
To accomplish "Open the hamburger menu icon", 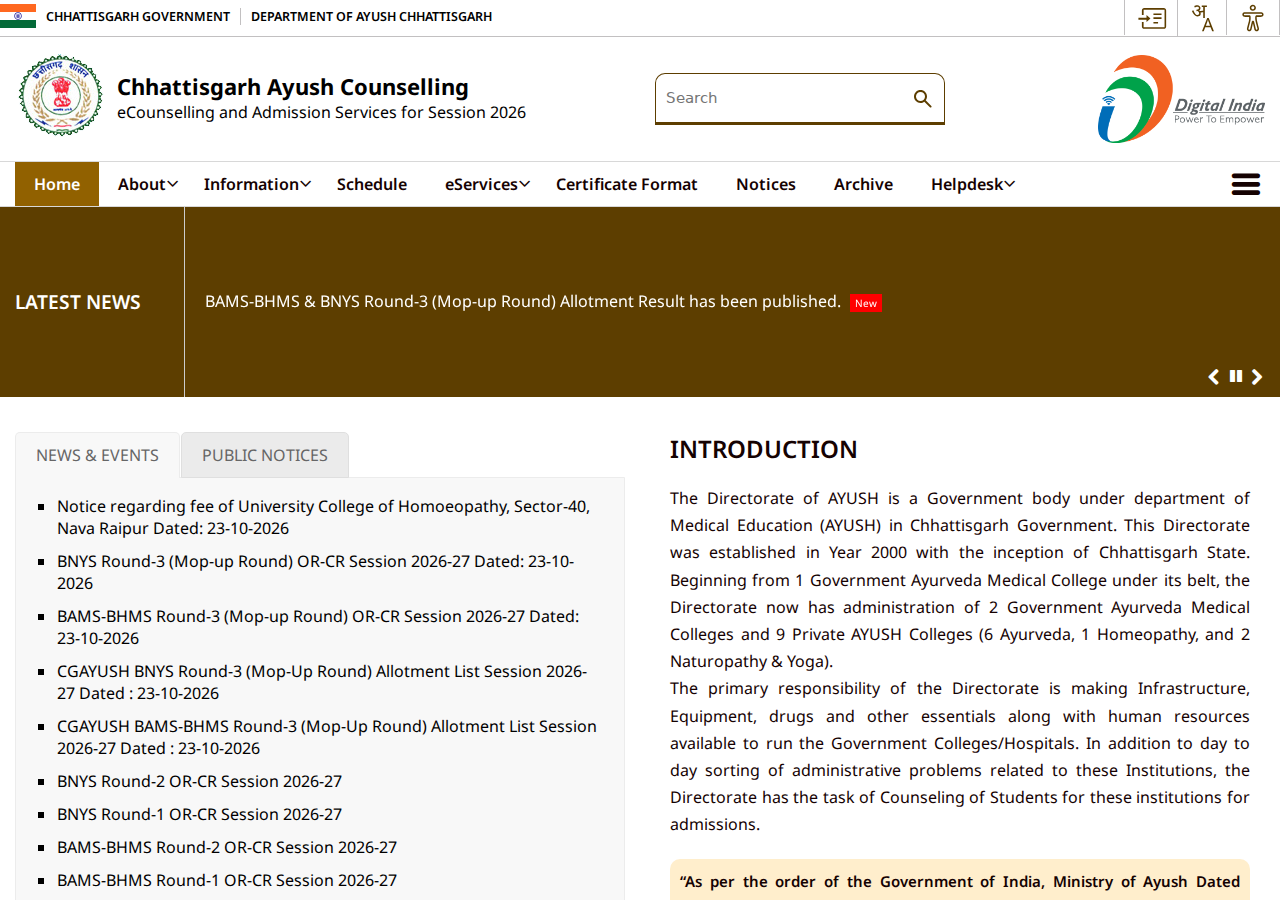I will click(1246, 184).
